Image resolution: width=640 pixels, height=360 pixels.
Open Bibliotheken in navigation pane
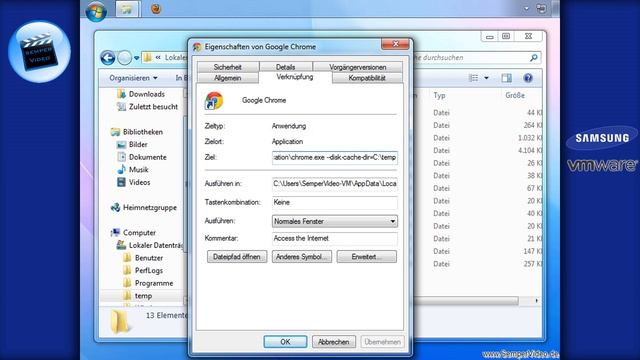(x=142, y=132)
